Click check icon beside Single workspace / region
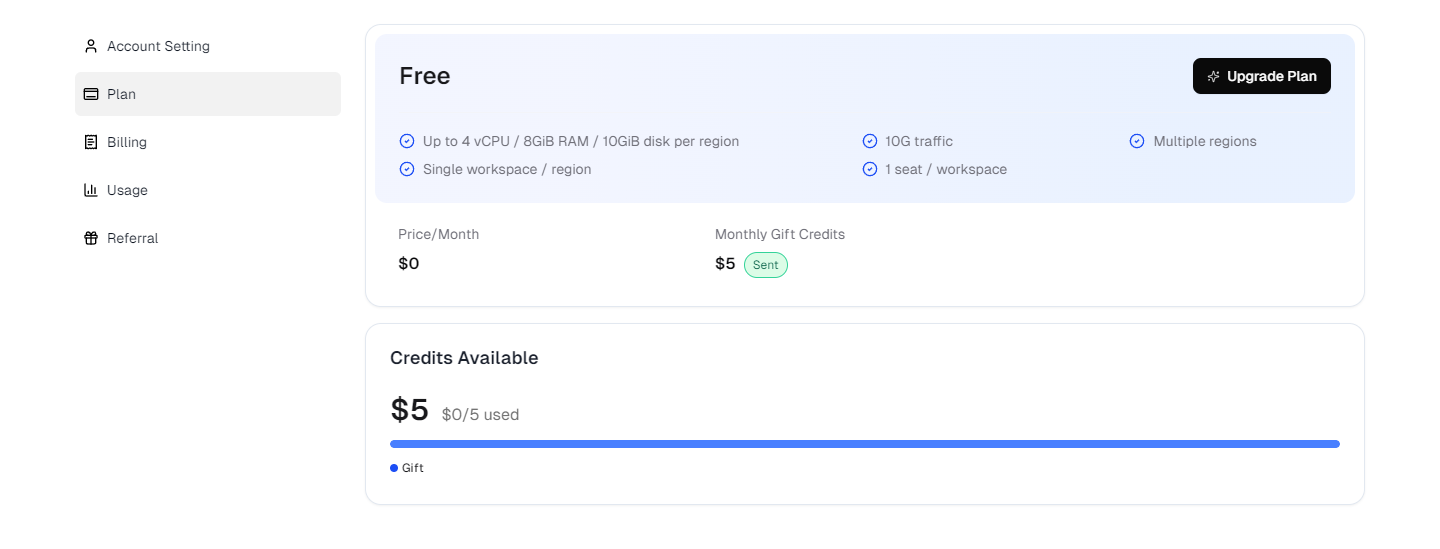This screenshot has width=1440, height=549. (407, 169)
